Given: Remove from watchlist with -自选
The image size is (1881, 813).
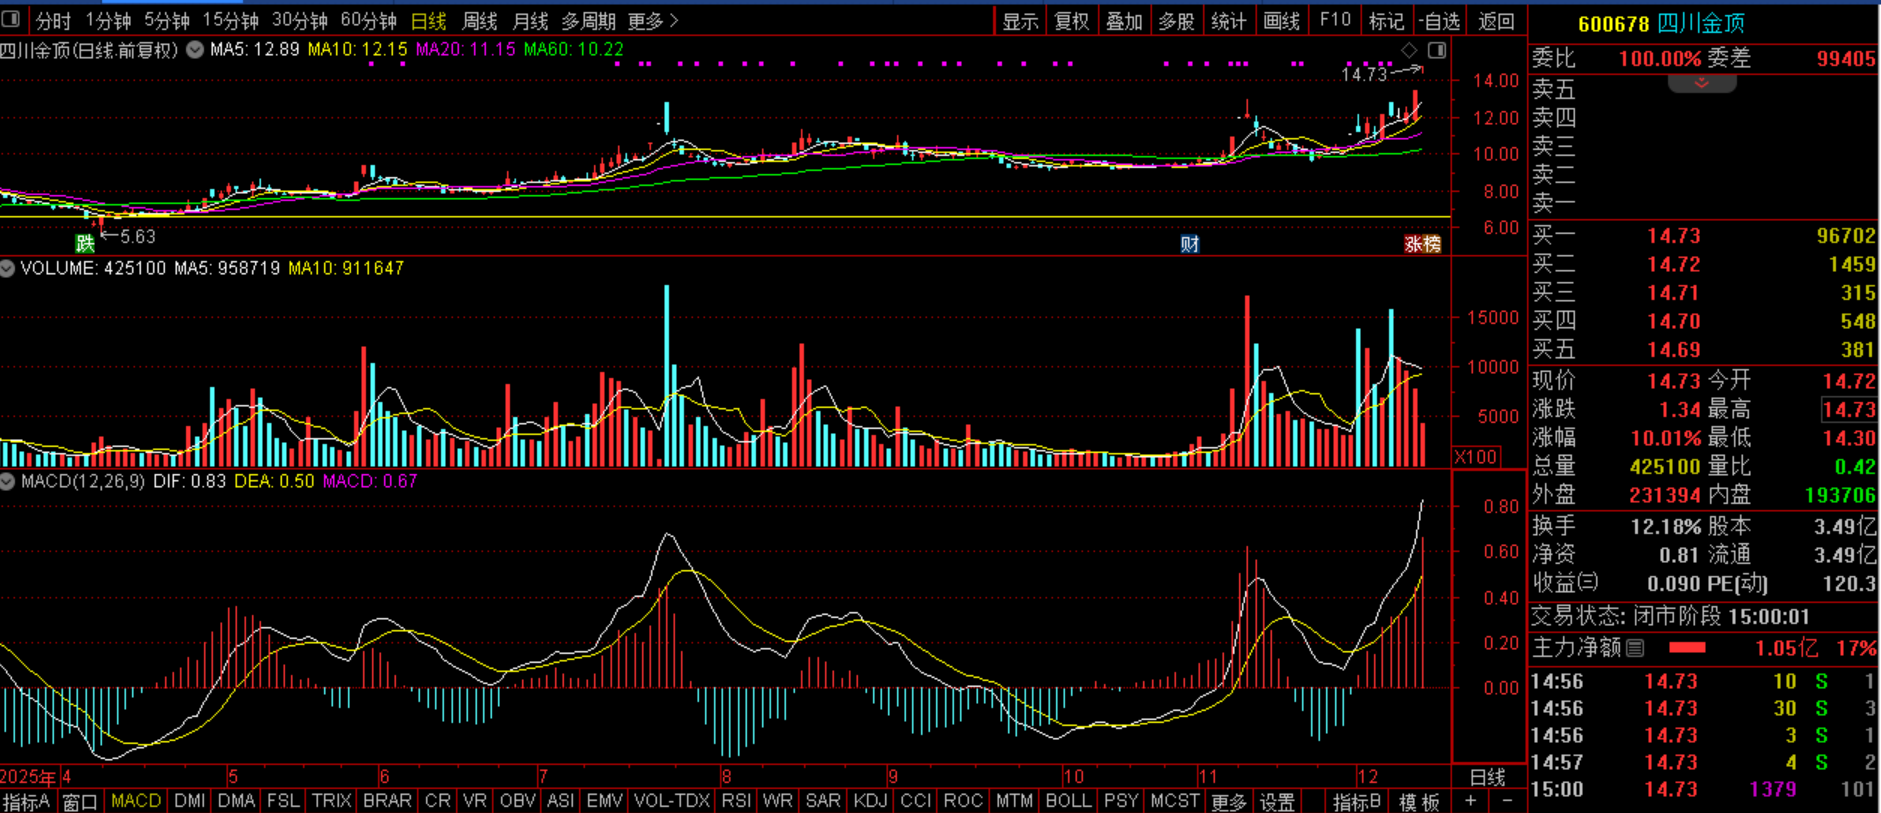Looking at the screenshot, I should click(x=1441, y=21).
